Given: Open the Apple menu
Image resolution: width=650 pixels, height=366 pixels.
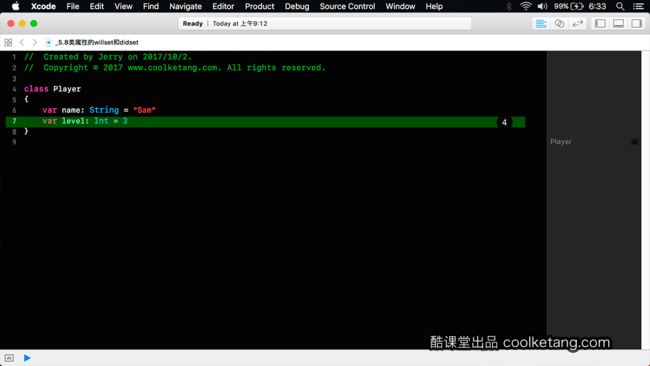Looking at the screenshot, I should pyautogui.click(x=15, y=6).
